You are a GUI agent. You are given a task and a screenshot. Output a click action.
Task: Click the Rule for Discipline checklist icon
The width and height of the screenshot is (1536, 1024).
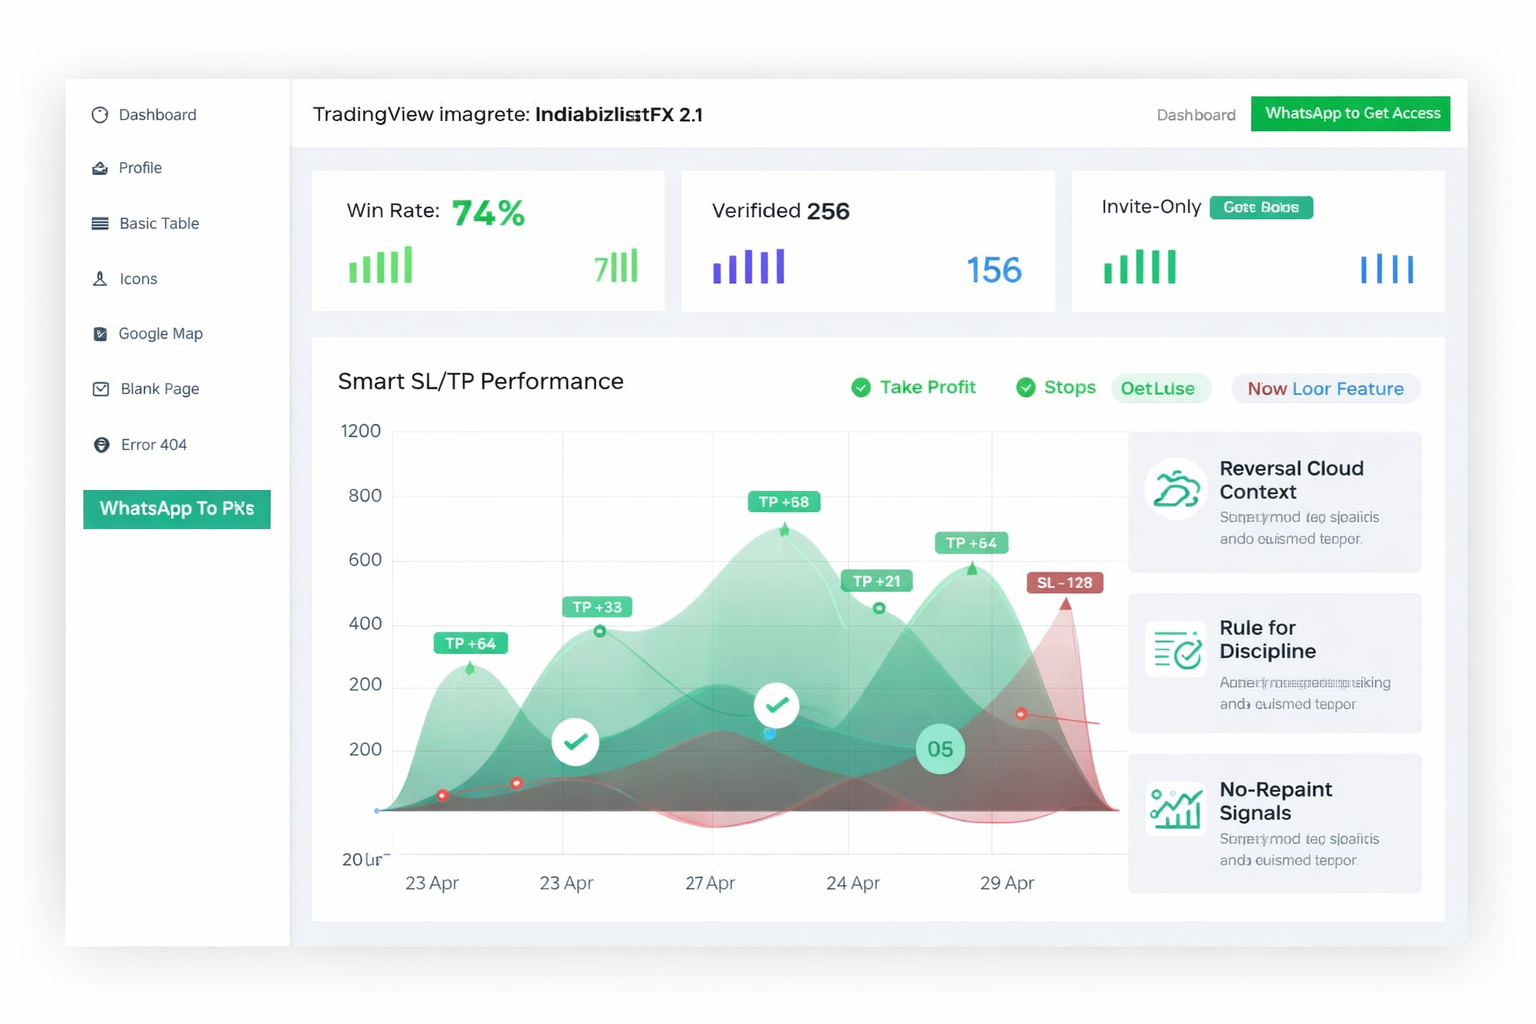[1176, 650]
